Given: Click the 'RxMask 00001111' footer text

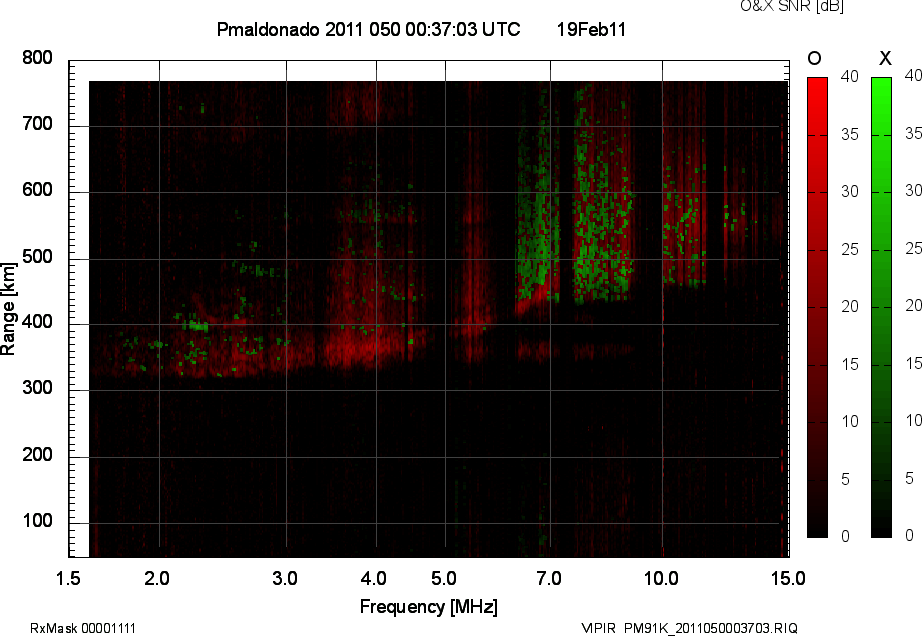Looking at the screenshot, I should (x=83, y=628).
